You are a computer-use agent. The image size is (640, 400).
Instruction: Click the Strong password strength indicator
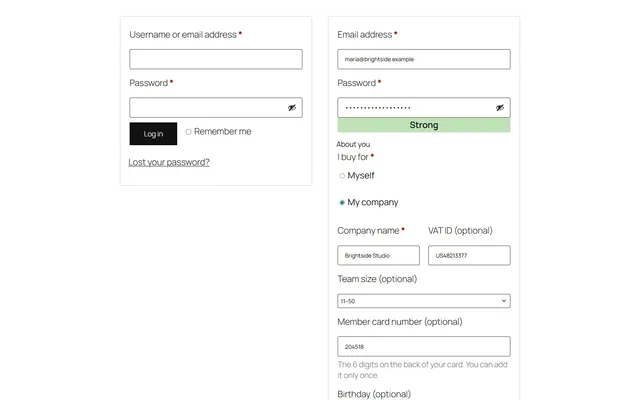(424, 125)
